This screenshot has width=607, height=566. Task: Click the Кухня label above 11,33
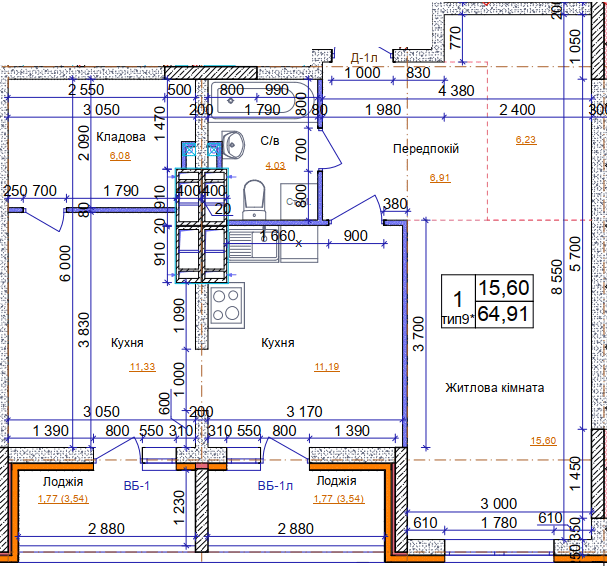tap(127, 343)
